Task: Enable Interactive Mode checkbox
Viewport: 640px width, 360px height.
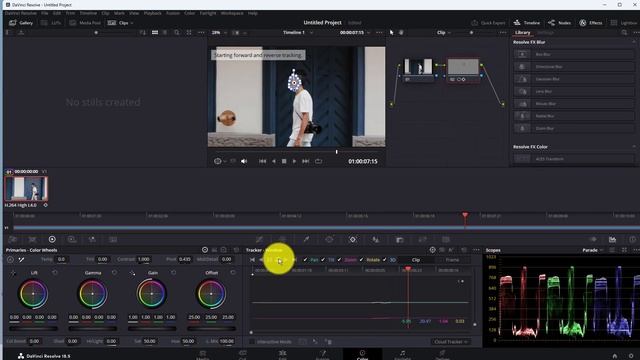Action: click(x=252, y=342)
